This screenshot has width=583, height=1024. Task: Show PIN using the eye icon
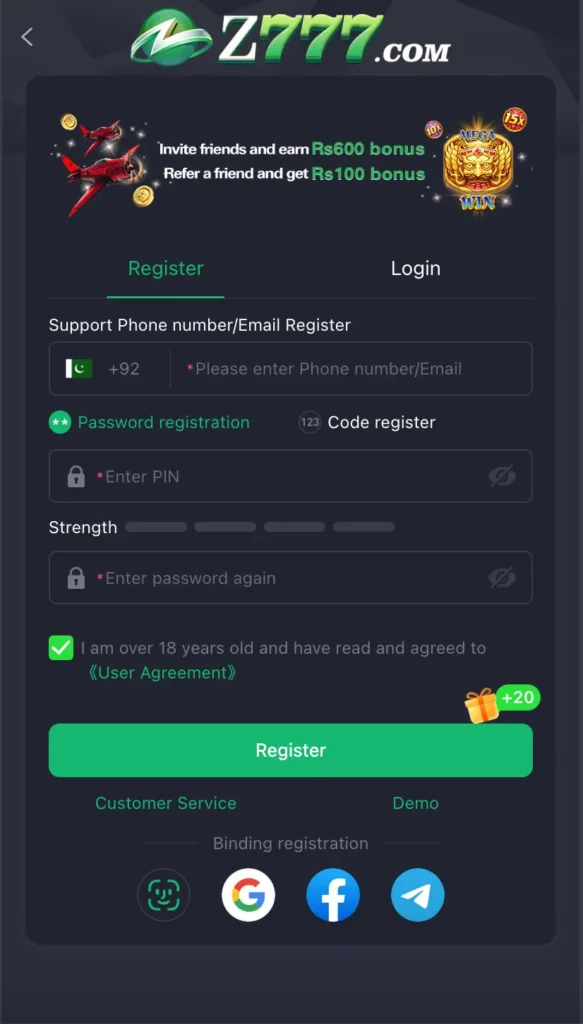tap(502, 477)
